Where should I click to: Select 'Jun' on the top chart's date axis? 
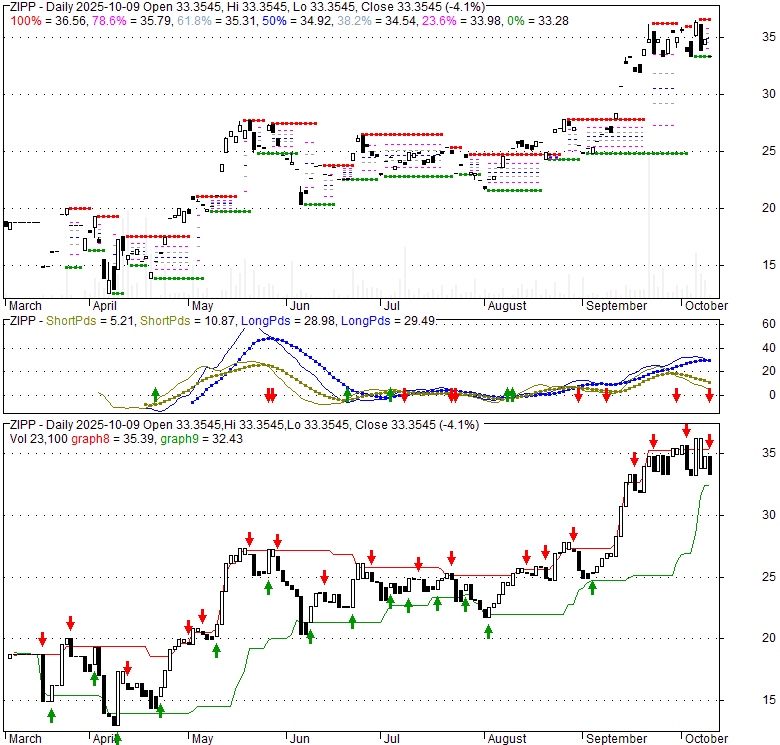[300, 306]
